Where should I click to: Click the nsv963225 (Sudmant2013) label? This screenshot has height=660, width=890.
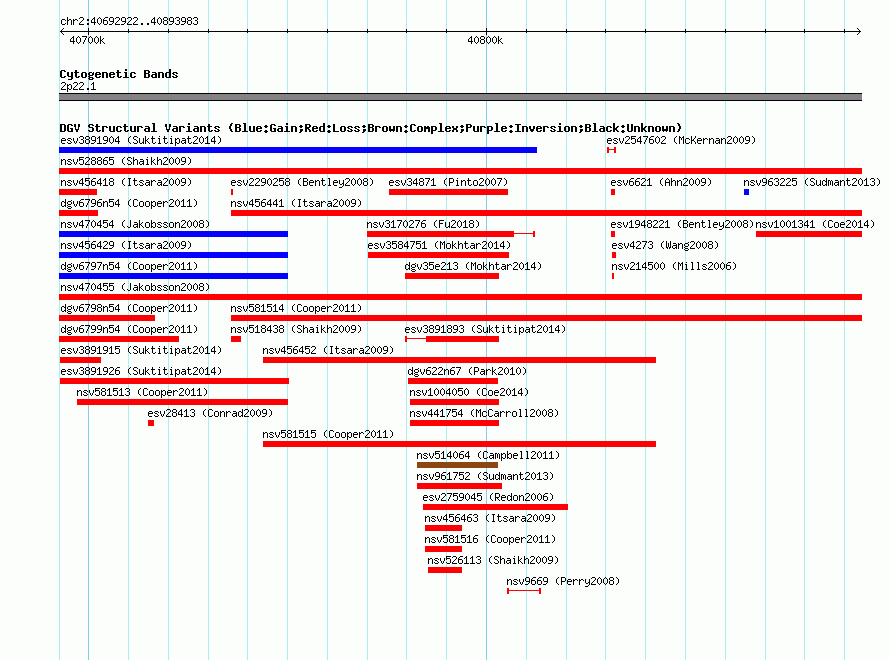tap(812, 182)
